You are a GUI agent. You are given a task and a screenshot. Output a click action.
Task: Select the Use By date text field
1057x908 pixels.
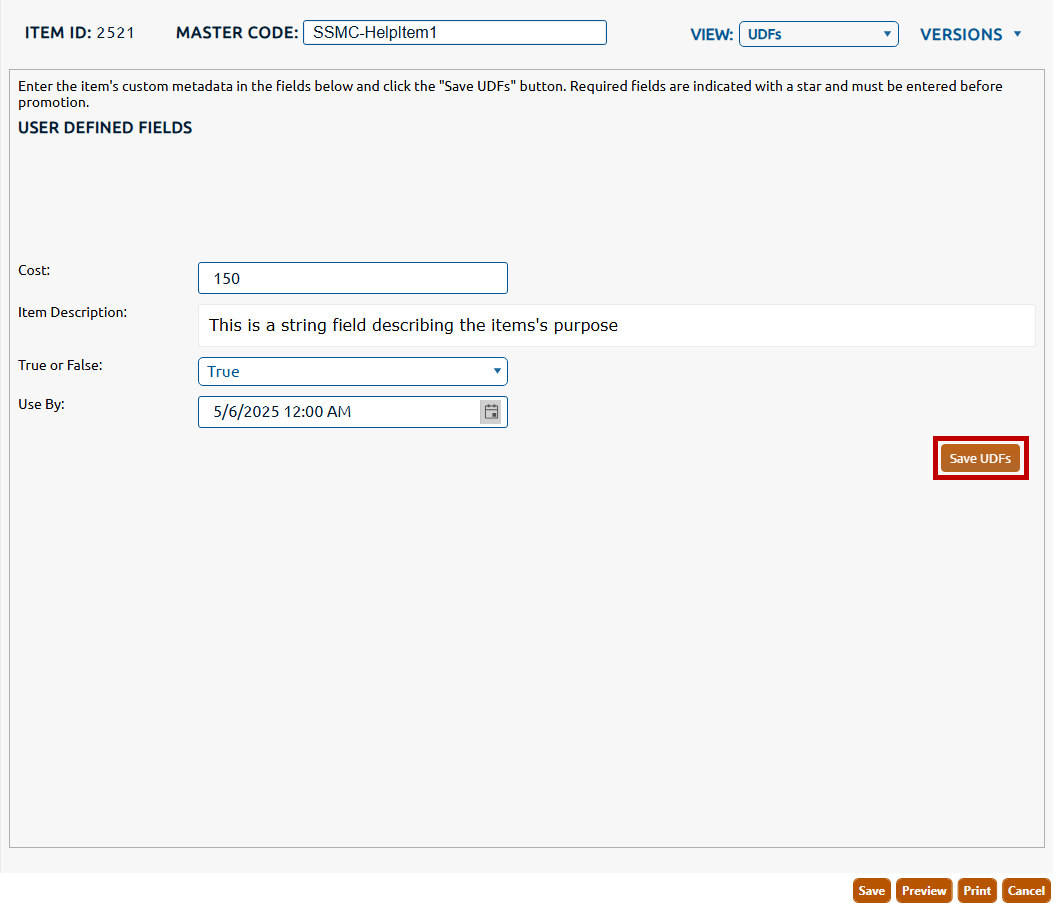point(338,412)
